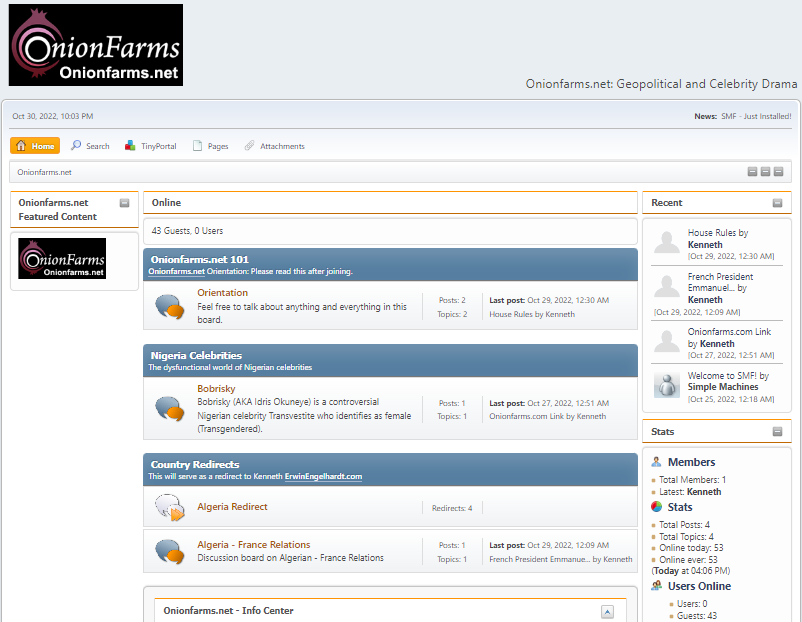Viewport: 802px width, 622px height.
Task: Click the Members person icon in Stats
Action: tap(657, 462)
